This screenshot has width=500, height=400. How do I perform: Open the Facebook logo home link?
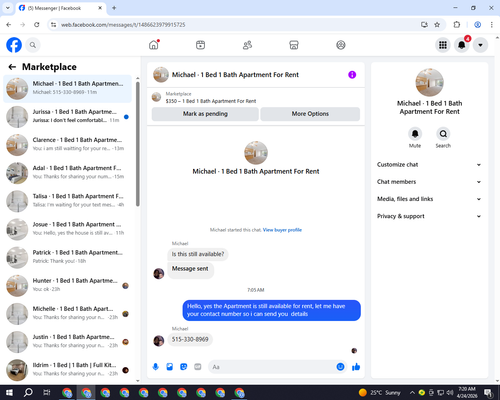(x=14, y=45)
